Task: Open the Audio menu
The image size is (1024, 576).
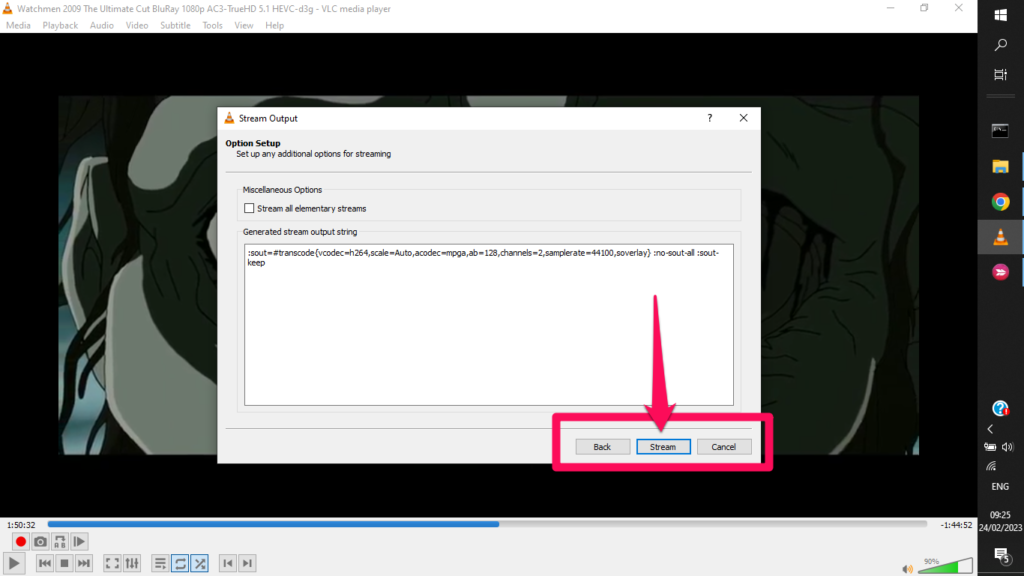Action: coord(101,25)
